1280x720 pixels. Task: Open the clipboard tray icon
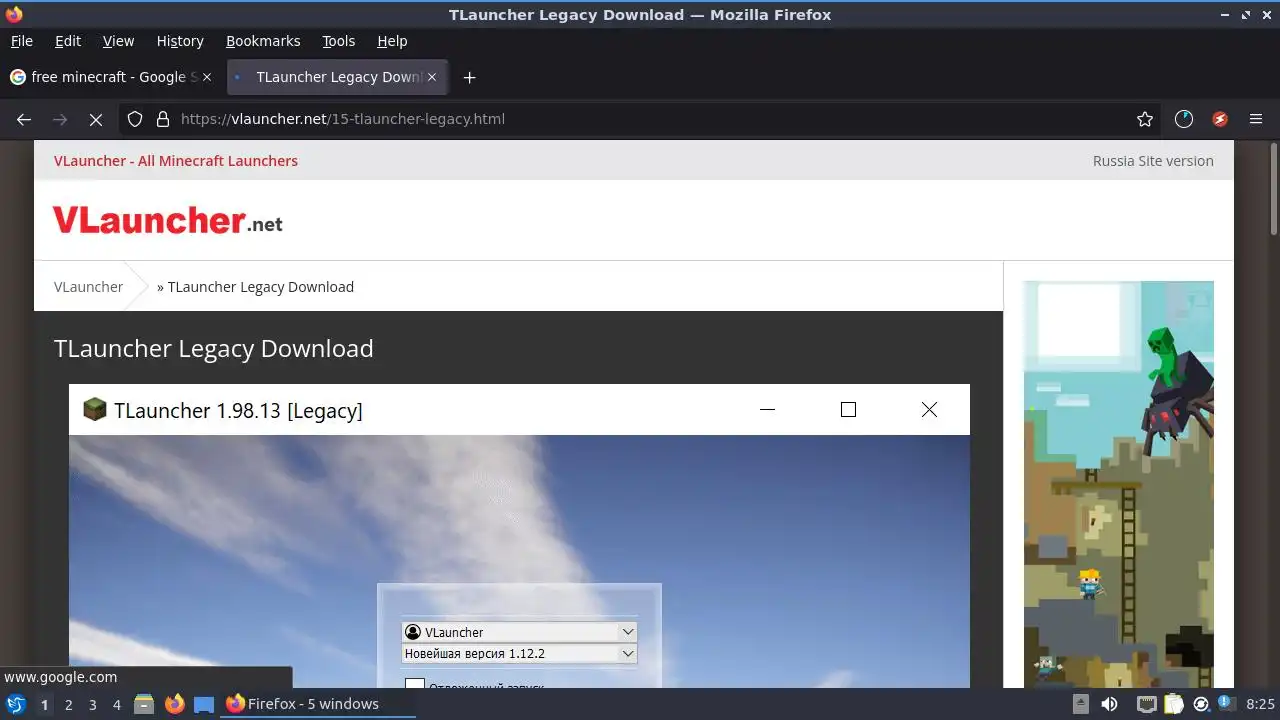(x=1173, y=704)
